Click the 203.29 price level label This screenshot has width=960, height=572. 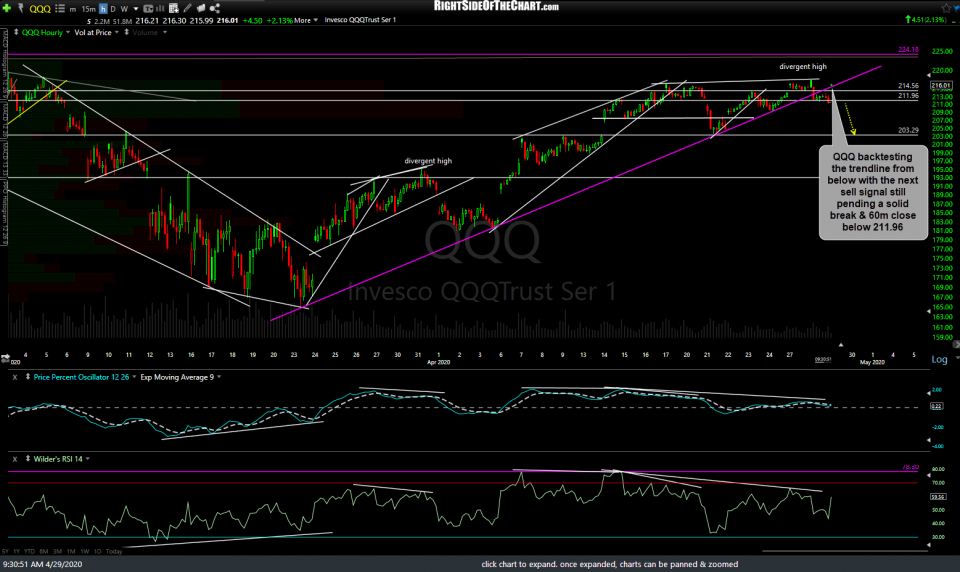[908, 130]
